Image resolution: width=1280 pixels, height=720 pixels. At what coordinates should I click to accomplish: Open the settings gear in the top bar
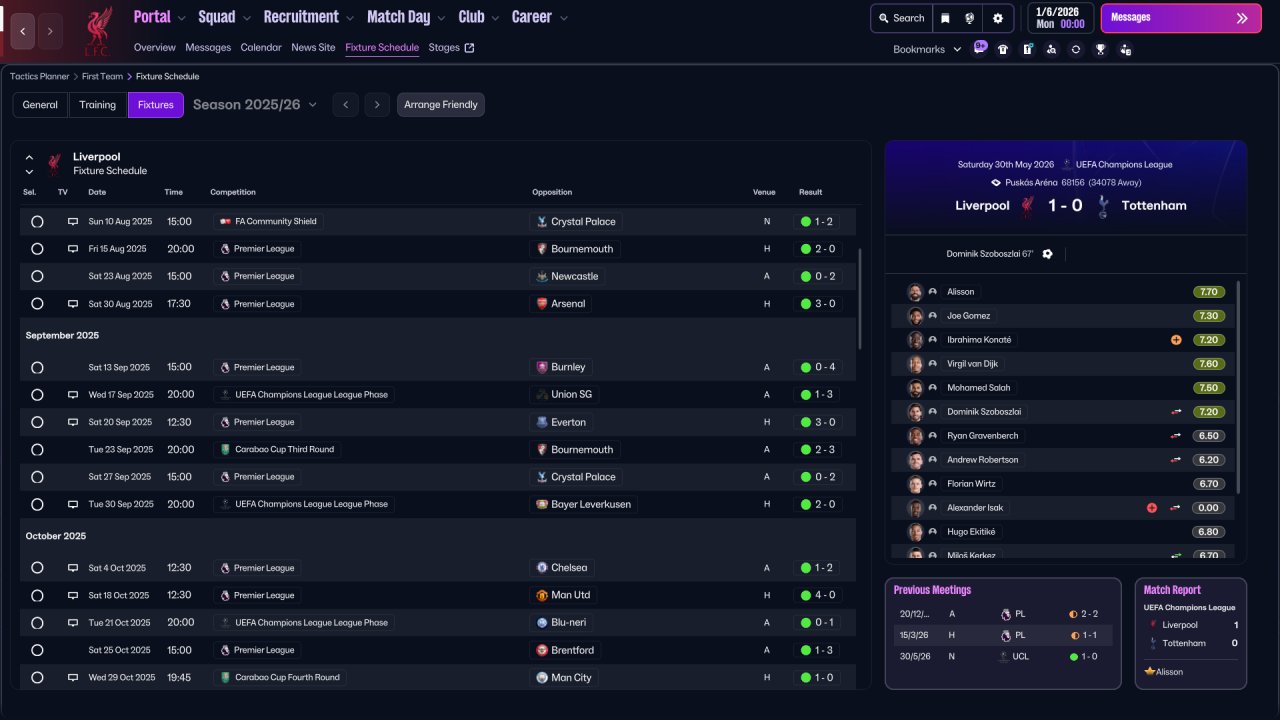pyautogui.click(x=998, y=18)
